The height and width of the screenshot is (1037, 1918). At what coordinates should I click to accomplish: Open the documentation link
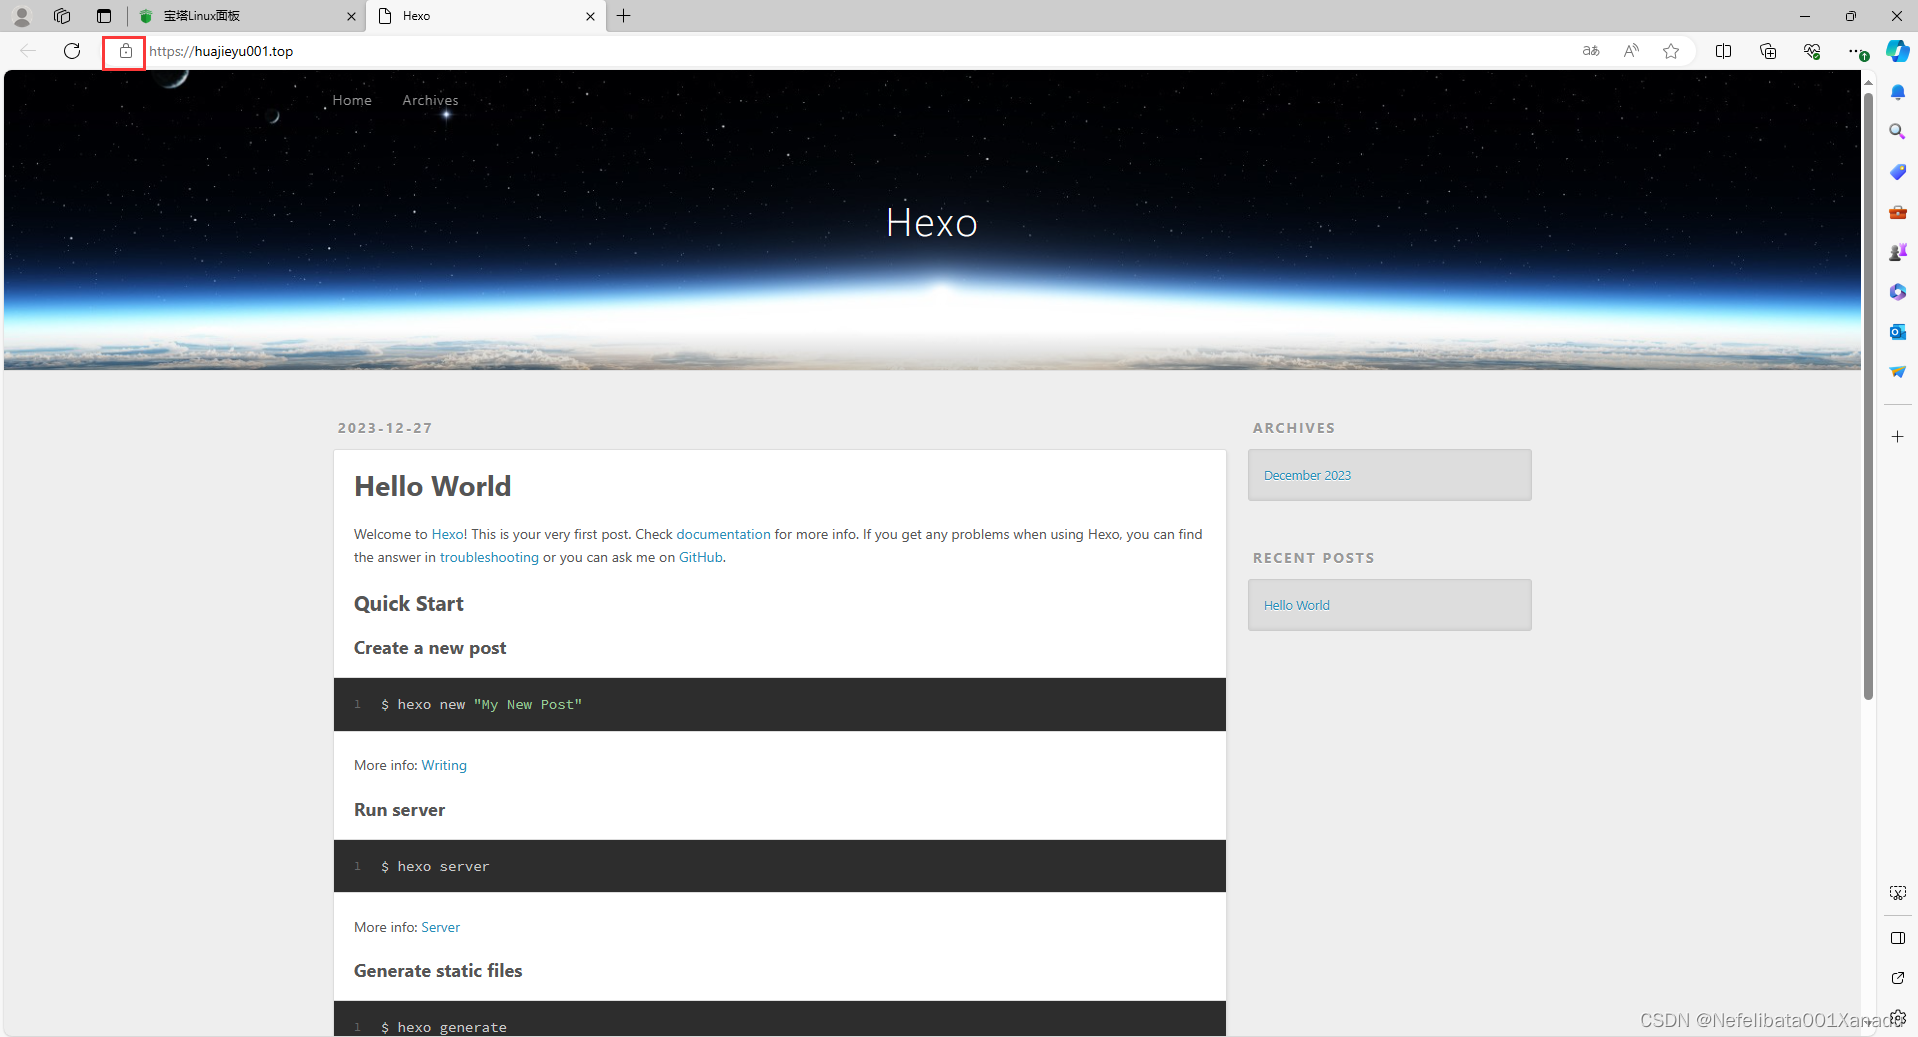[x=723, y=535]
